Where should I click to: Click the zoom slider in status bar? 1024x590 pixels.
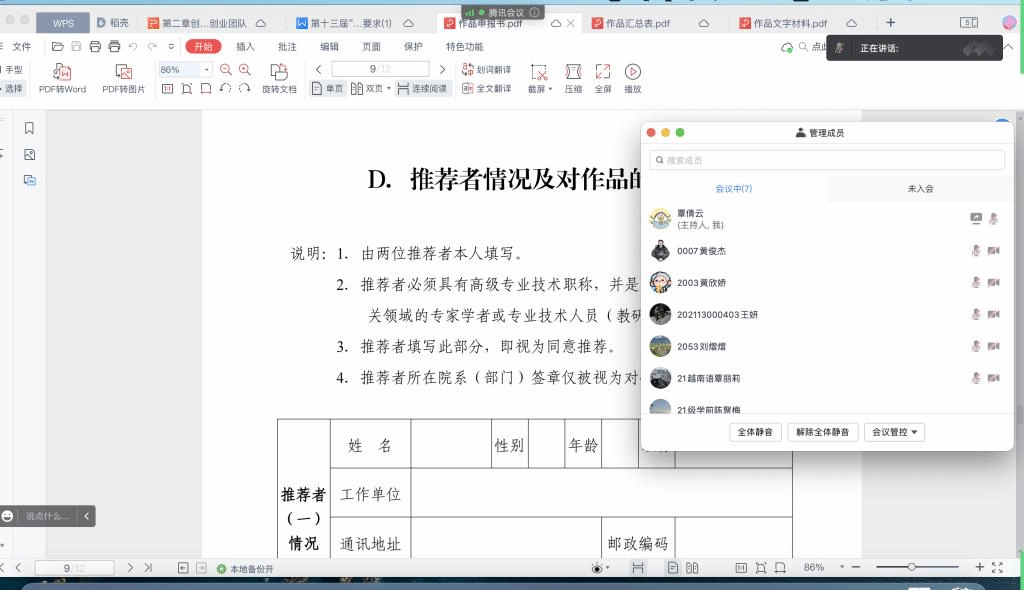(911, 567)
